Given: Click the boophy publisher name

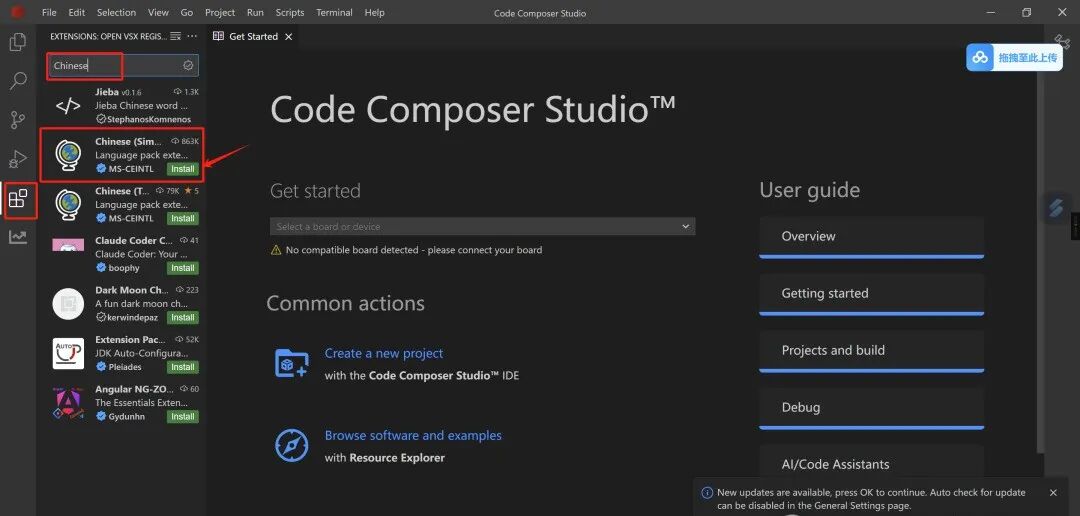Looking at the screenshot, I should pos(124,268).
